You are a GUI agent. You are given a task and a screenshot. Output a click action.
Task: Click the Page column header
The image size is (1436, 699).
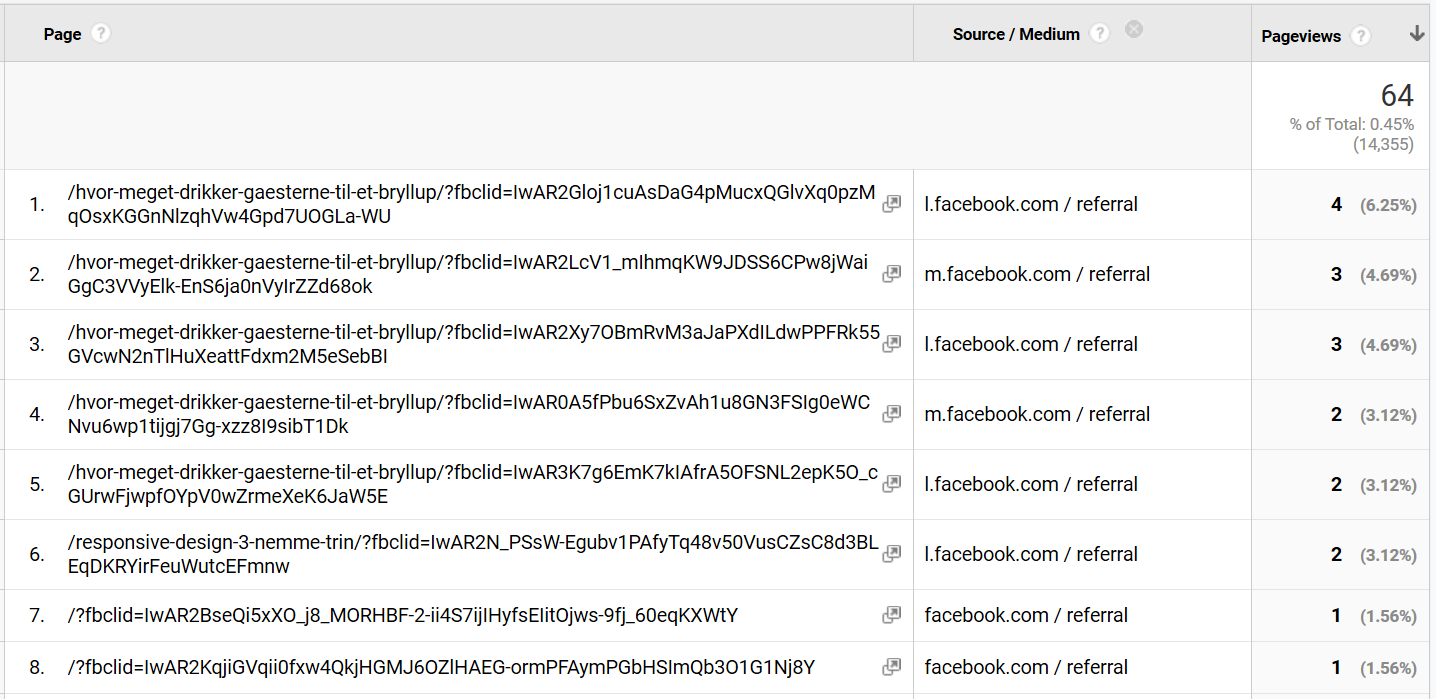[62, 34]
